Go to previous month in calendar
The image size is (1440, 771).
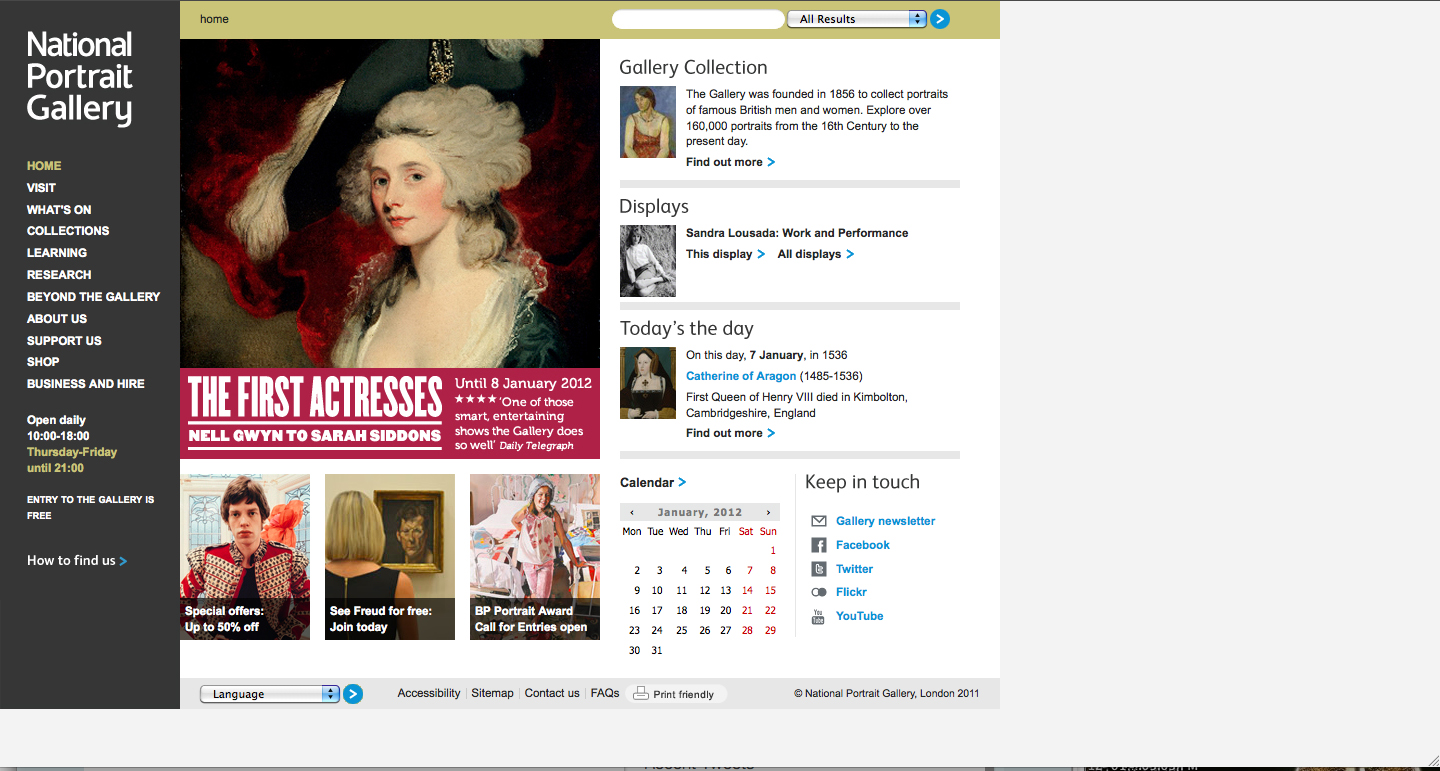click(x=632, y=513)
